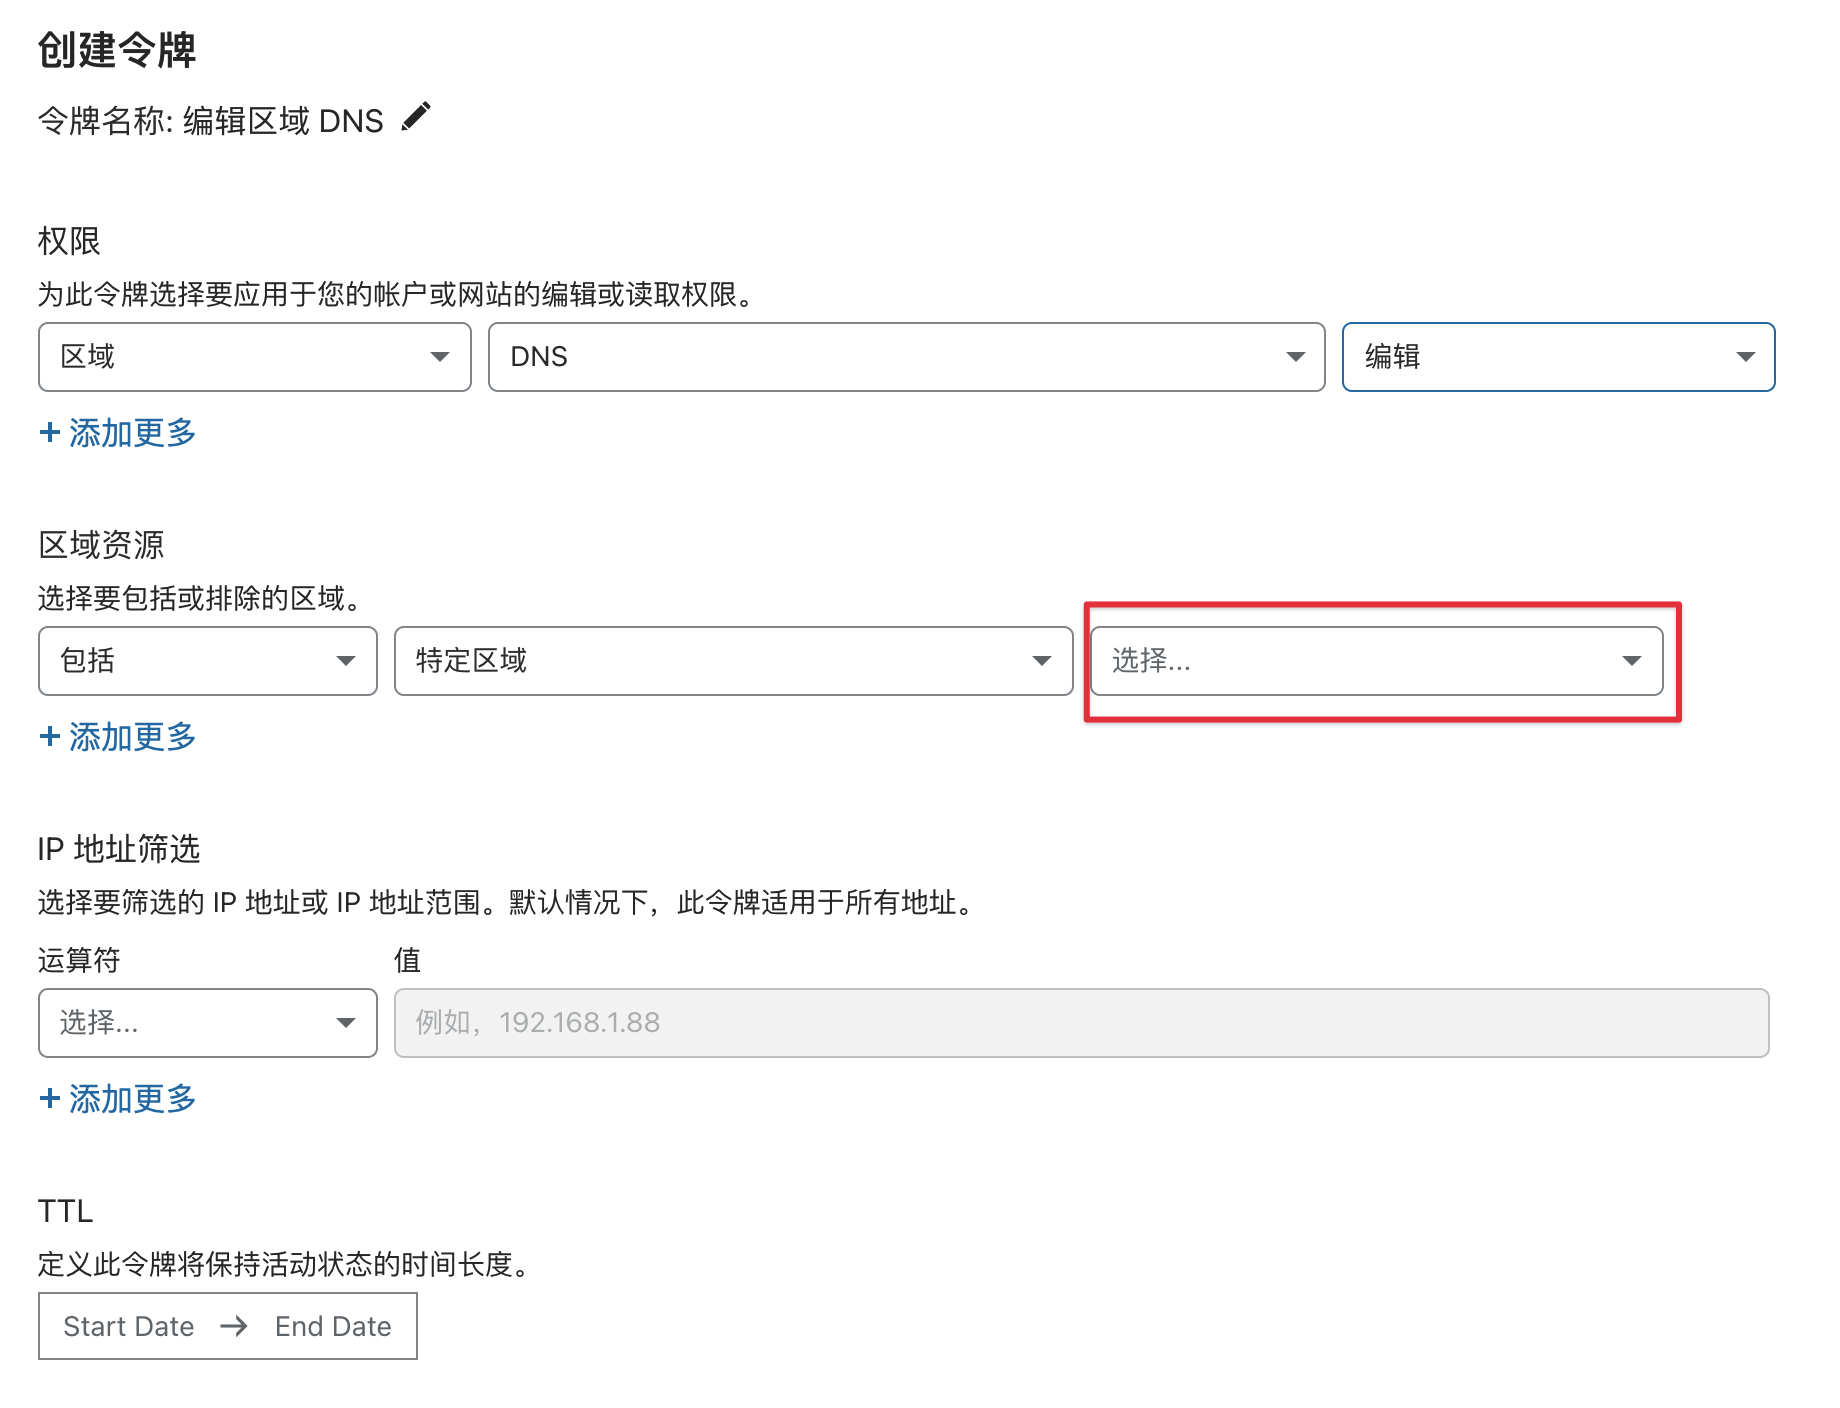
Task: Click the caret arrow of the 编辑 dropdown
Action: click(x=1745, y=357)
